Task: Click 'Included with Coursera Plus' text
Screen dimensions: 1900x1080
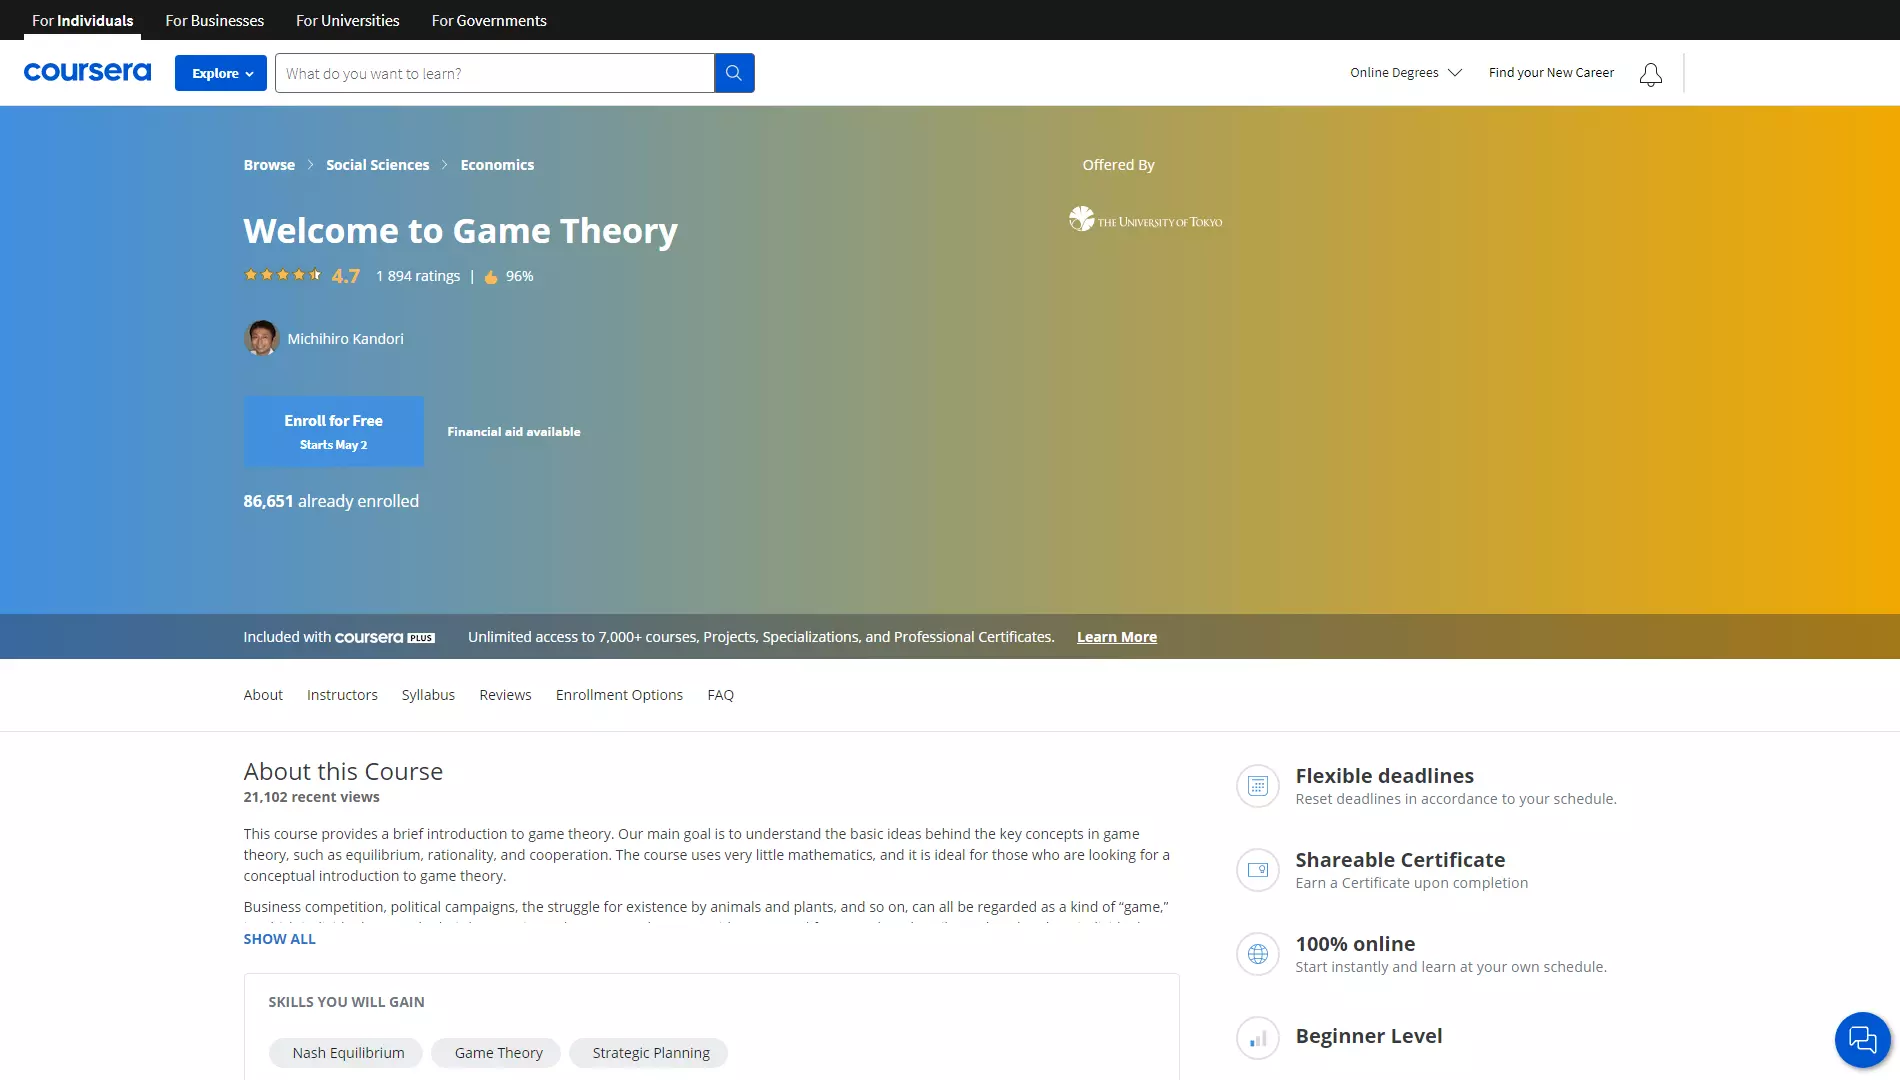Action: click(339, 637)
